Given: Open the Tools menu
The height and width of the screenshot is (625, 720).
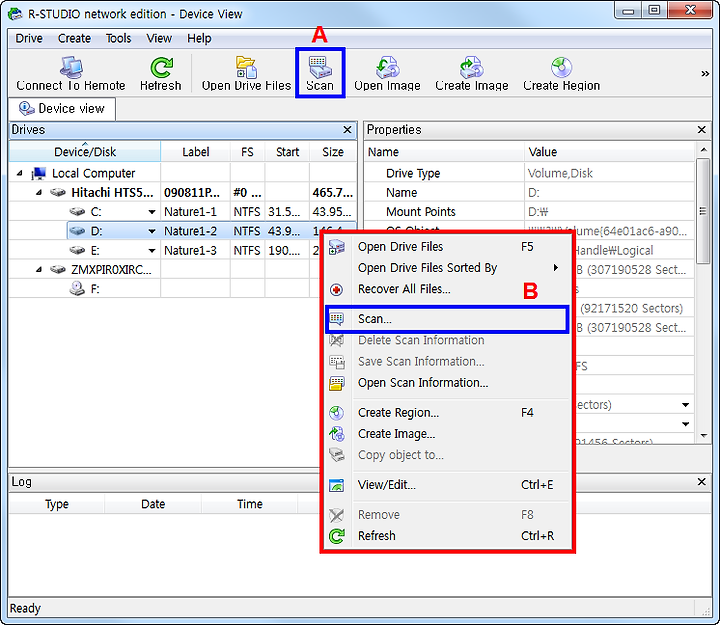Looking at the screenshot, I should click(x=118, y=39).
